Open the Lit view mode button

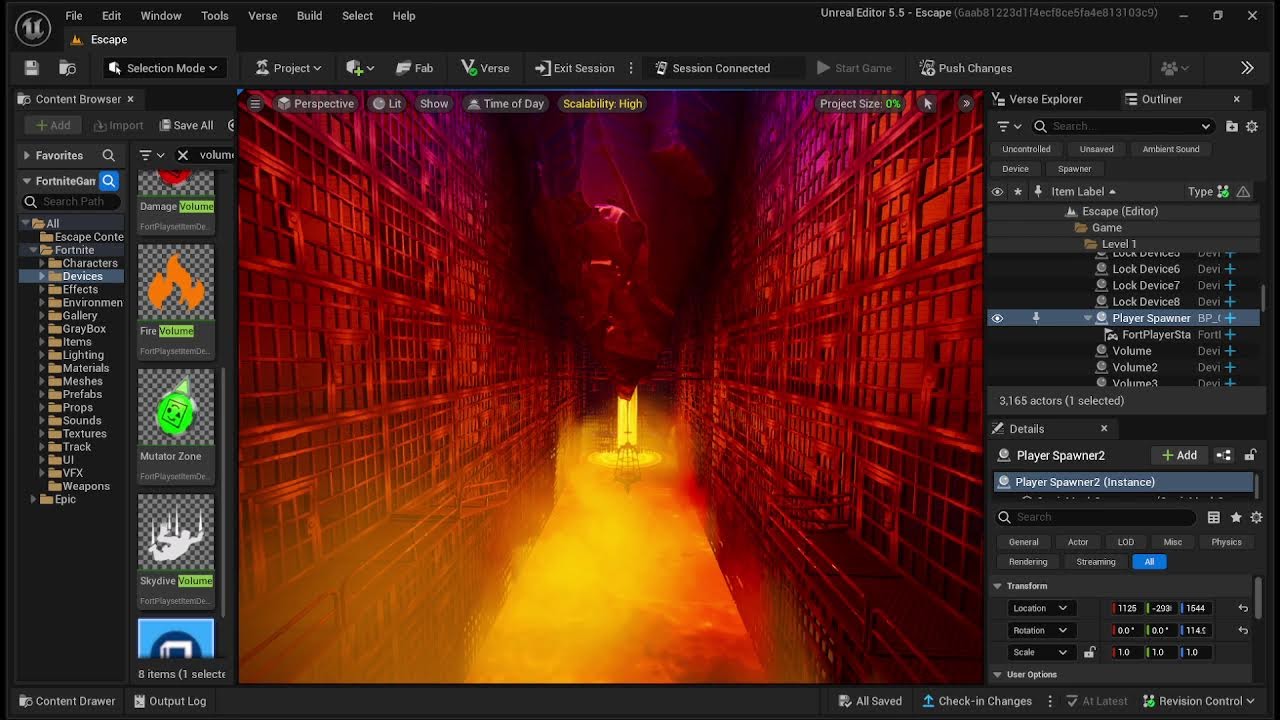pyautogui.click(x=387, y=104)
